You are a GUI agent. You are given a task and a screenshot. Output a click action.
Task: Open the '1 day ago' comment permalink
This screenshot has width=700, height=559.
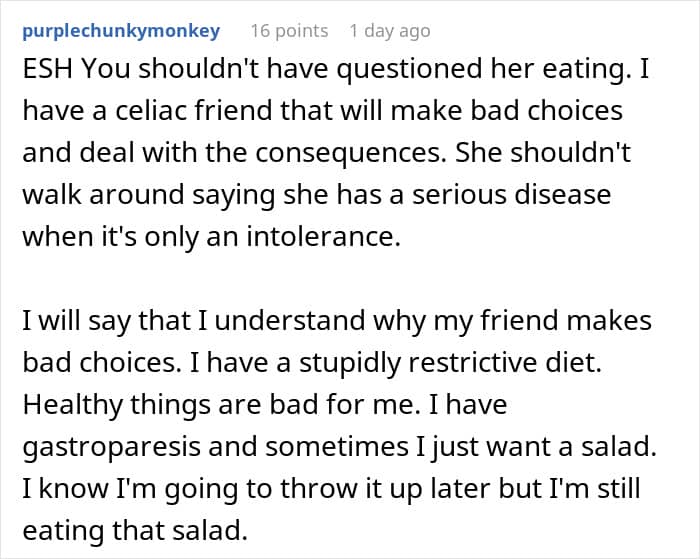(390, 31)
